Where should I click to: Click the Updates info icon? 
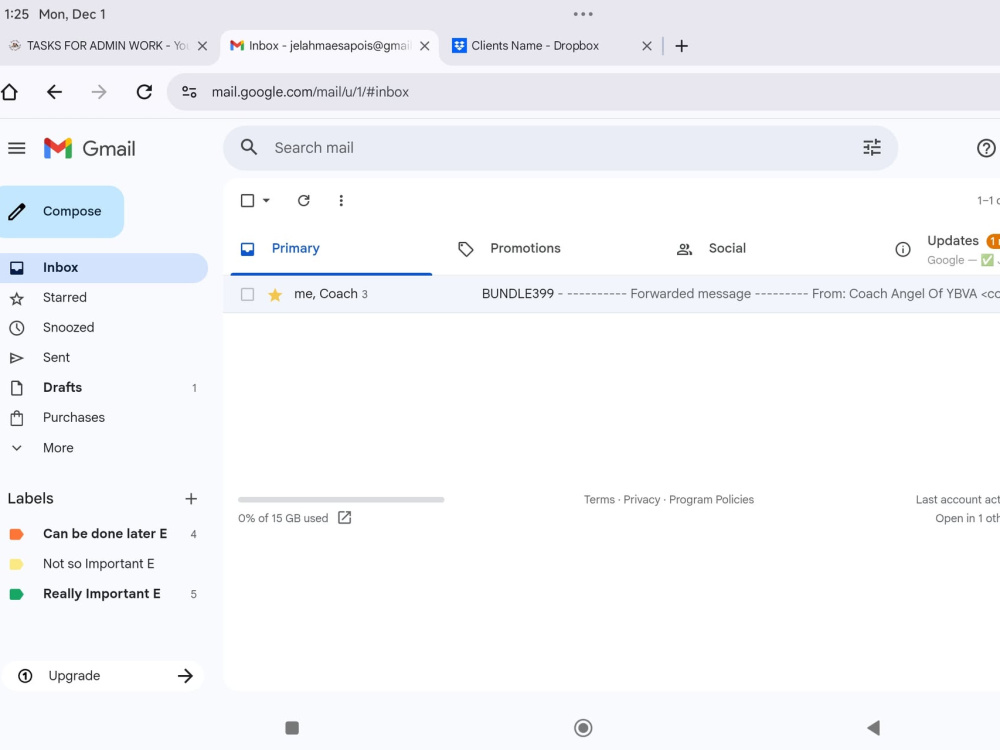pyautogui.click(x=902, y=249)
